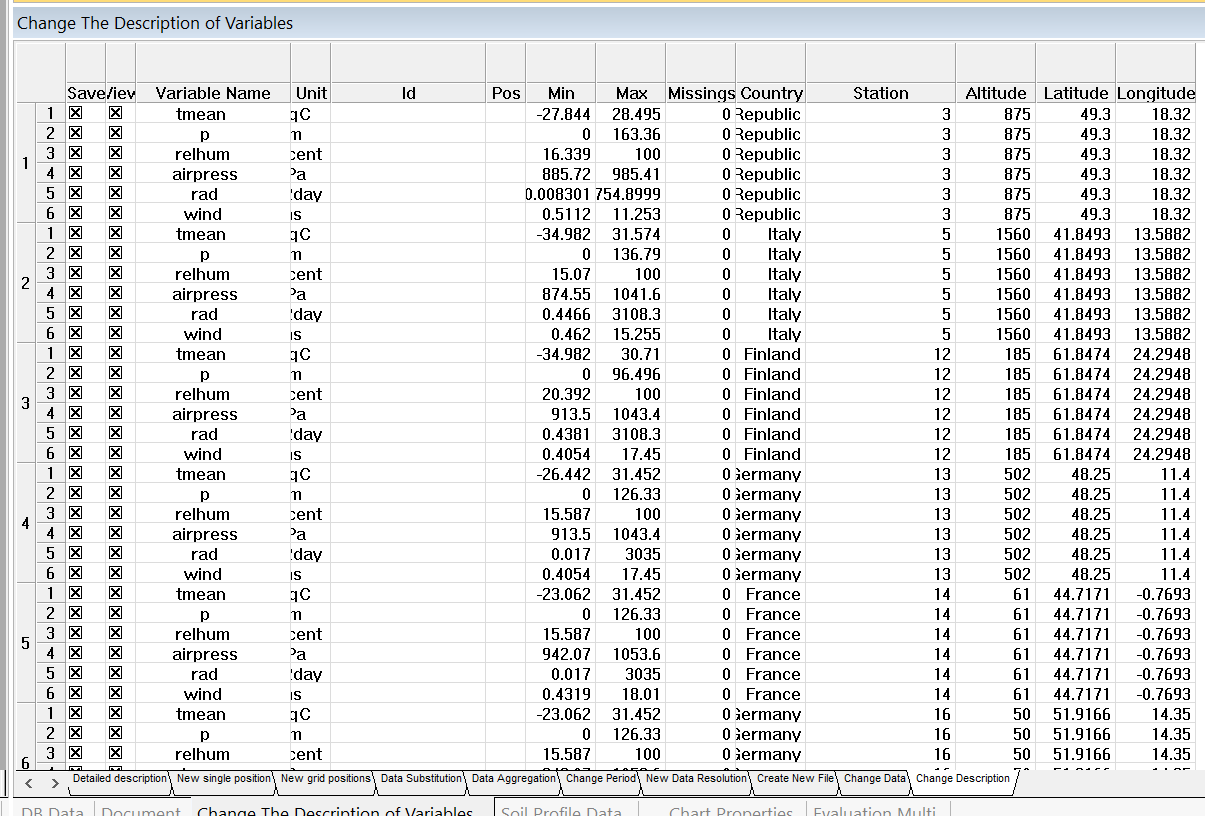Select the Min value -26.442
Image resolution: width=1205 pixels, height=816 pixels.
[x=564, y=474]
